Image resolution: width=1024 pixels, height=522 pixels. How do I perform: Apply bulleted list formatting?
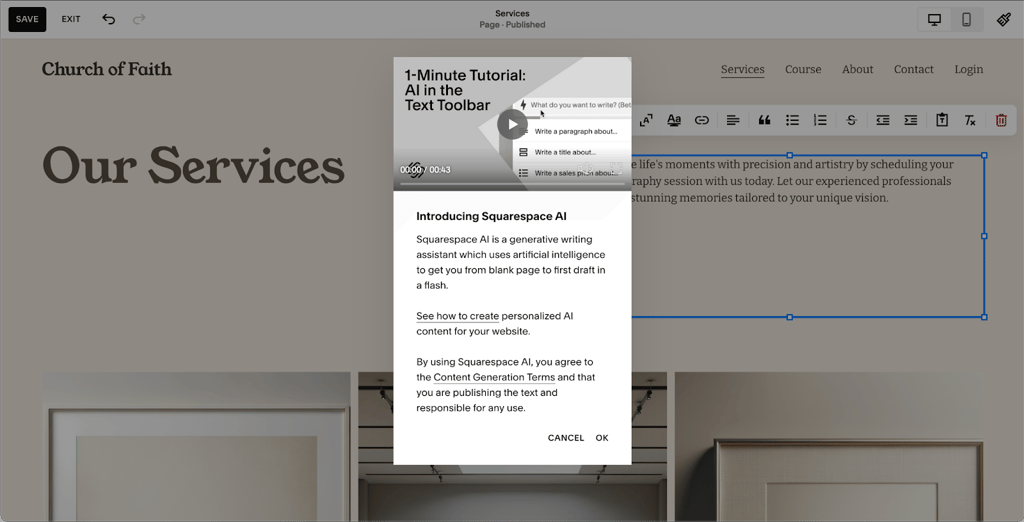(792, 120)
